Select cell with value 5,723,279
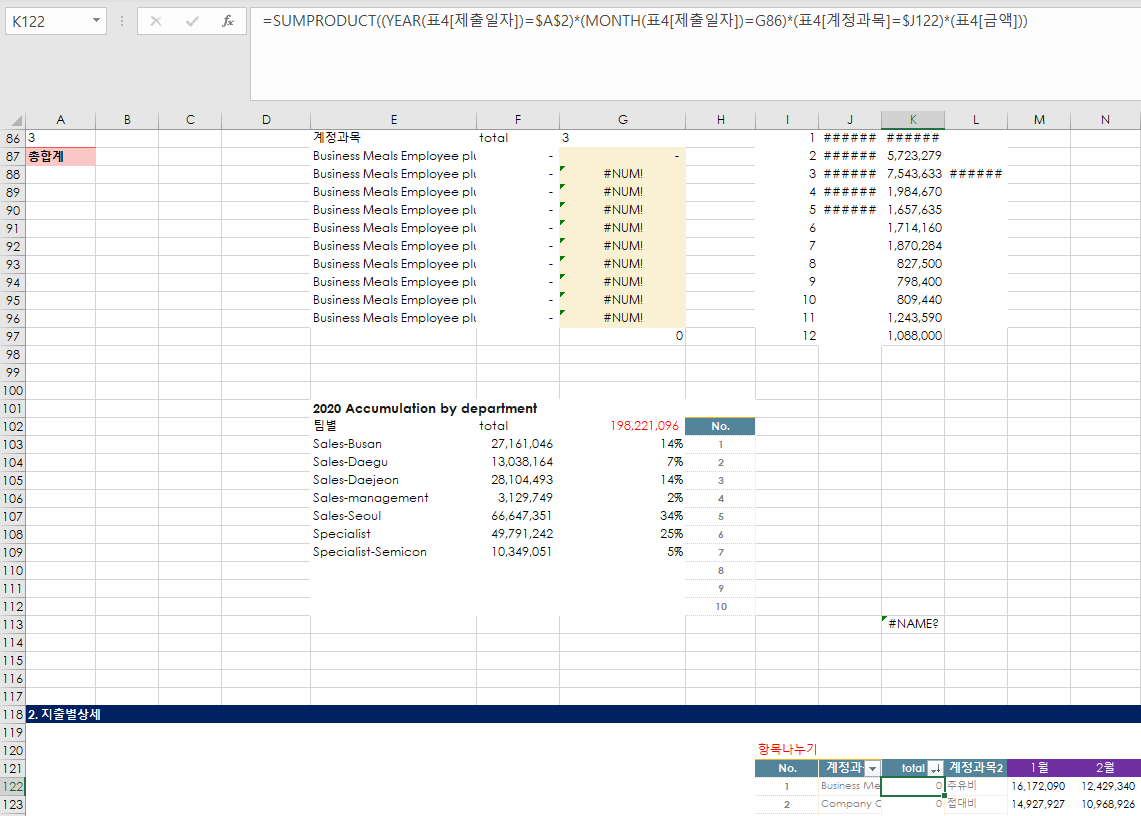The height and width of the screenshot is (816, 1141). point(913,156)
